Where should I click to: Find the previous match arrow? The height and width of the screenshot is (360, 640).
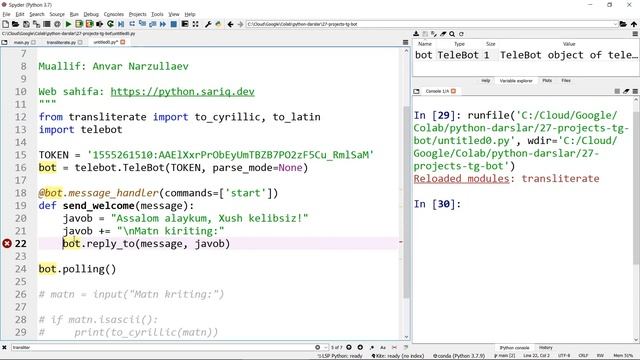349,347
